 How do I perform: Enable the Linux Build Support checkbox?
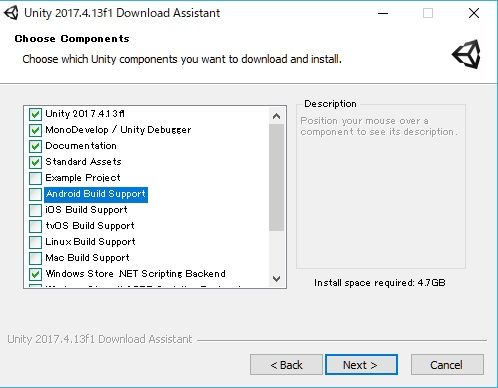coord(35,242)
